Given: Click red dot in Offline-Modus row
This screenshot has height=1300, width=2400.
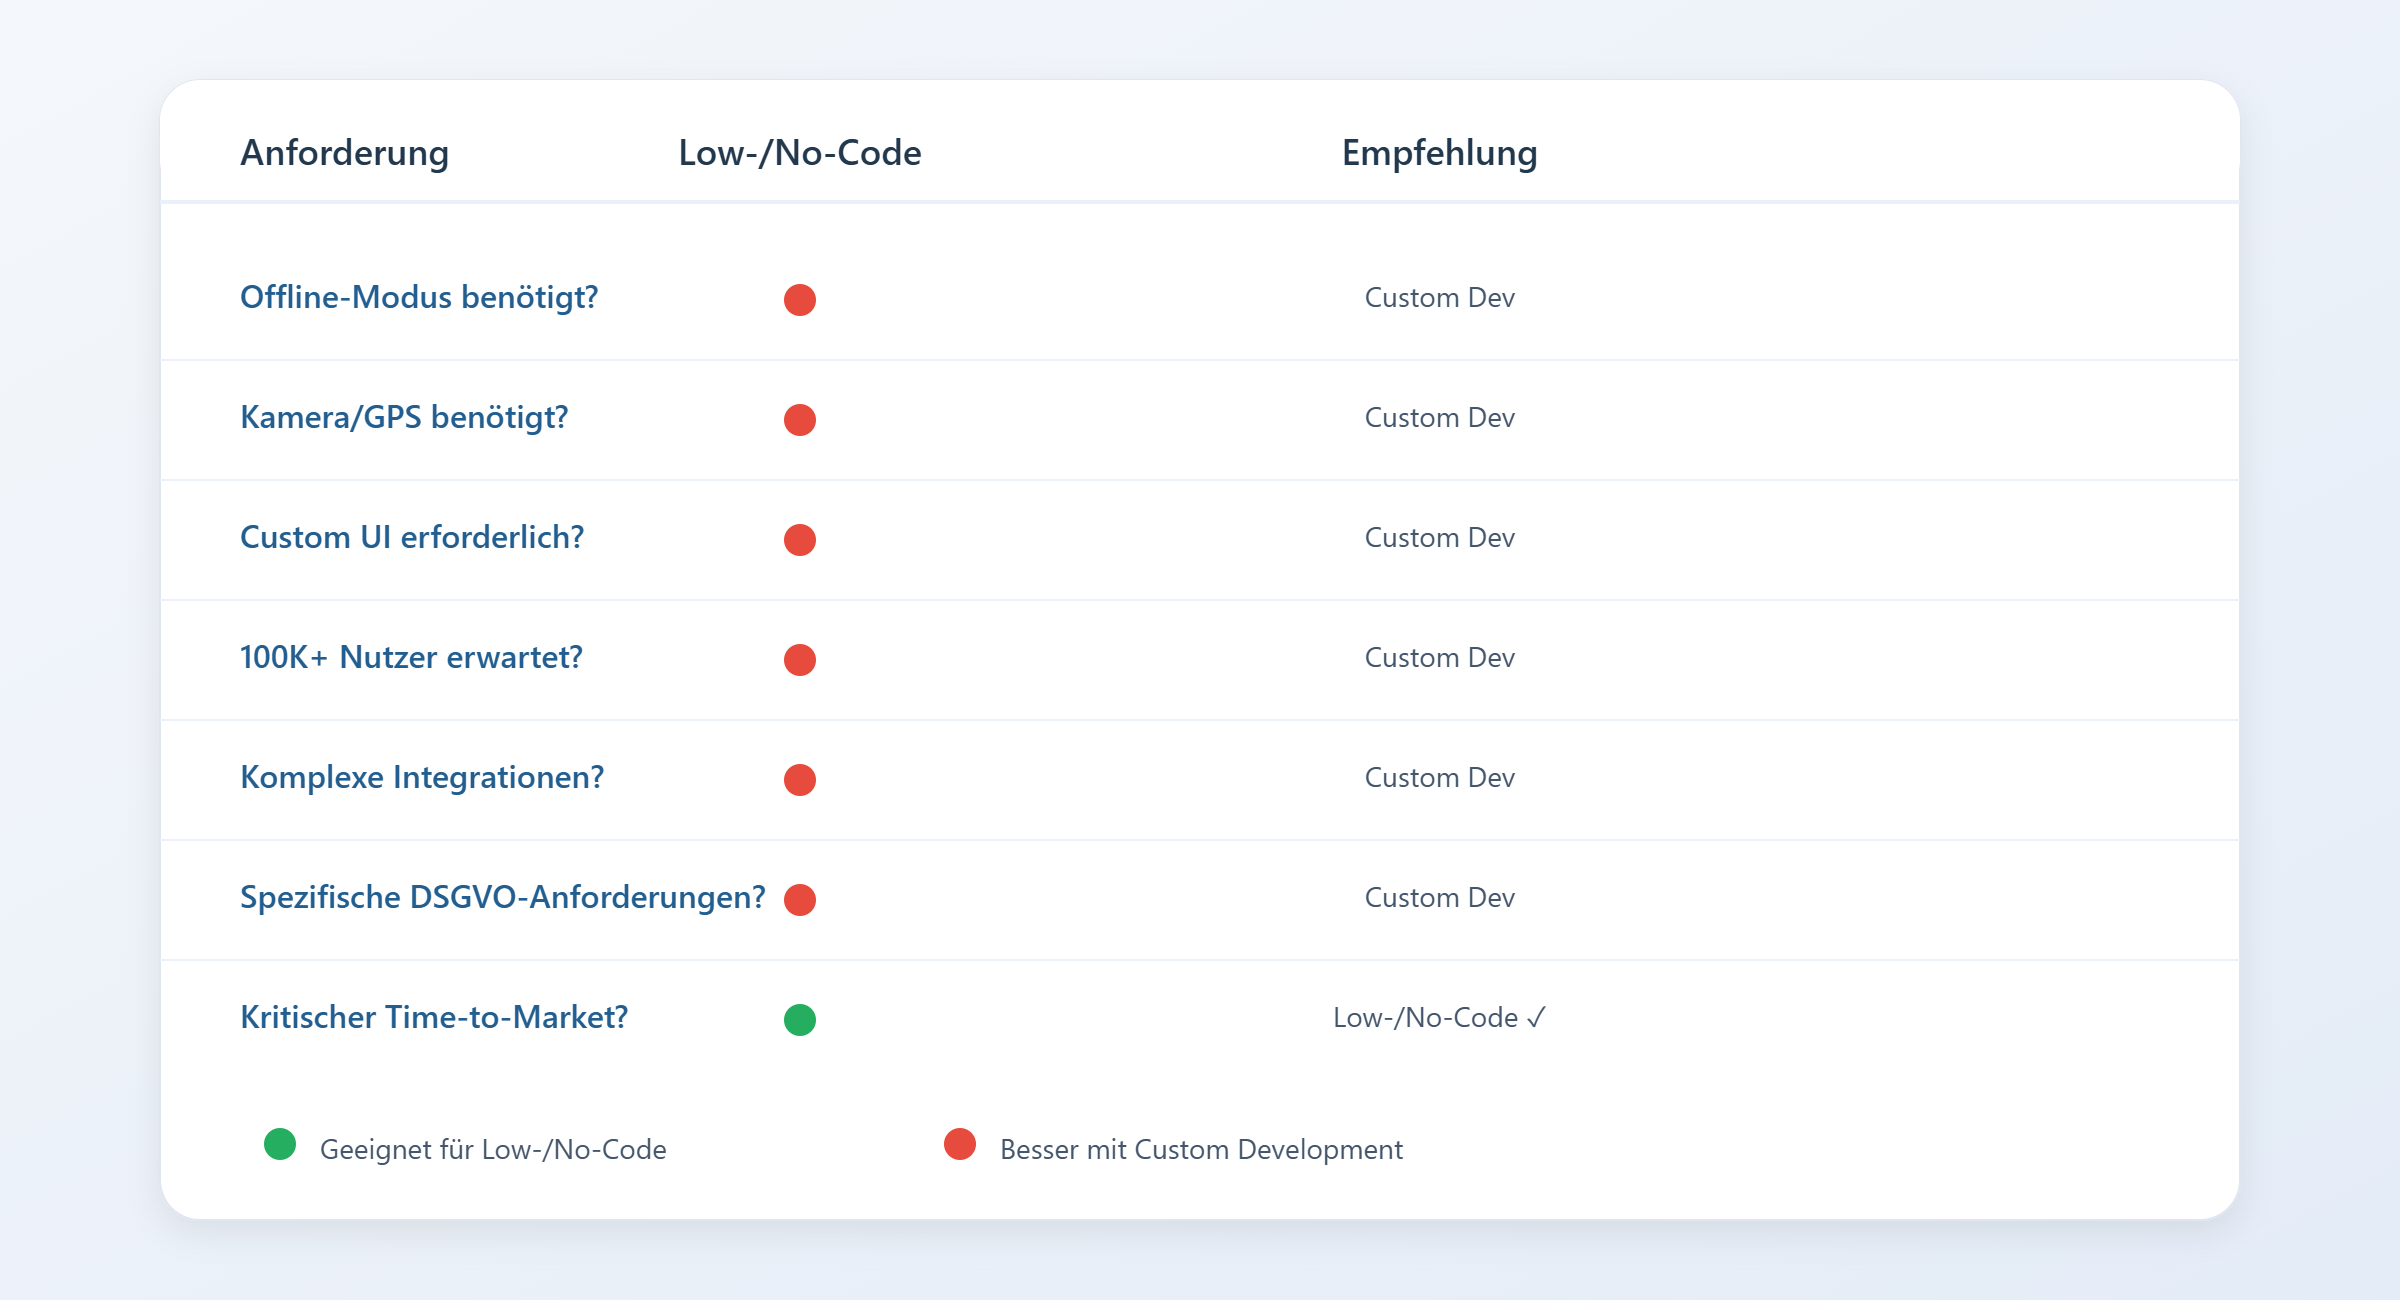Looking at the screenshot, I should point(799,299).
